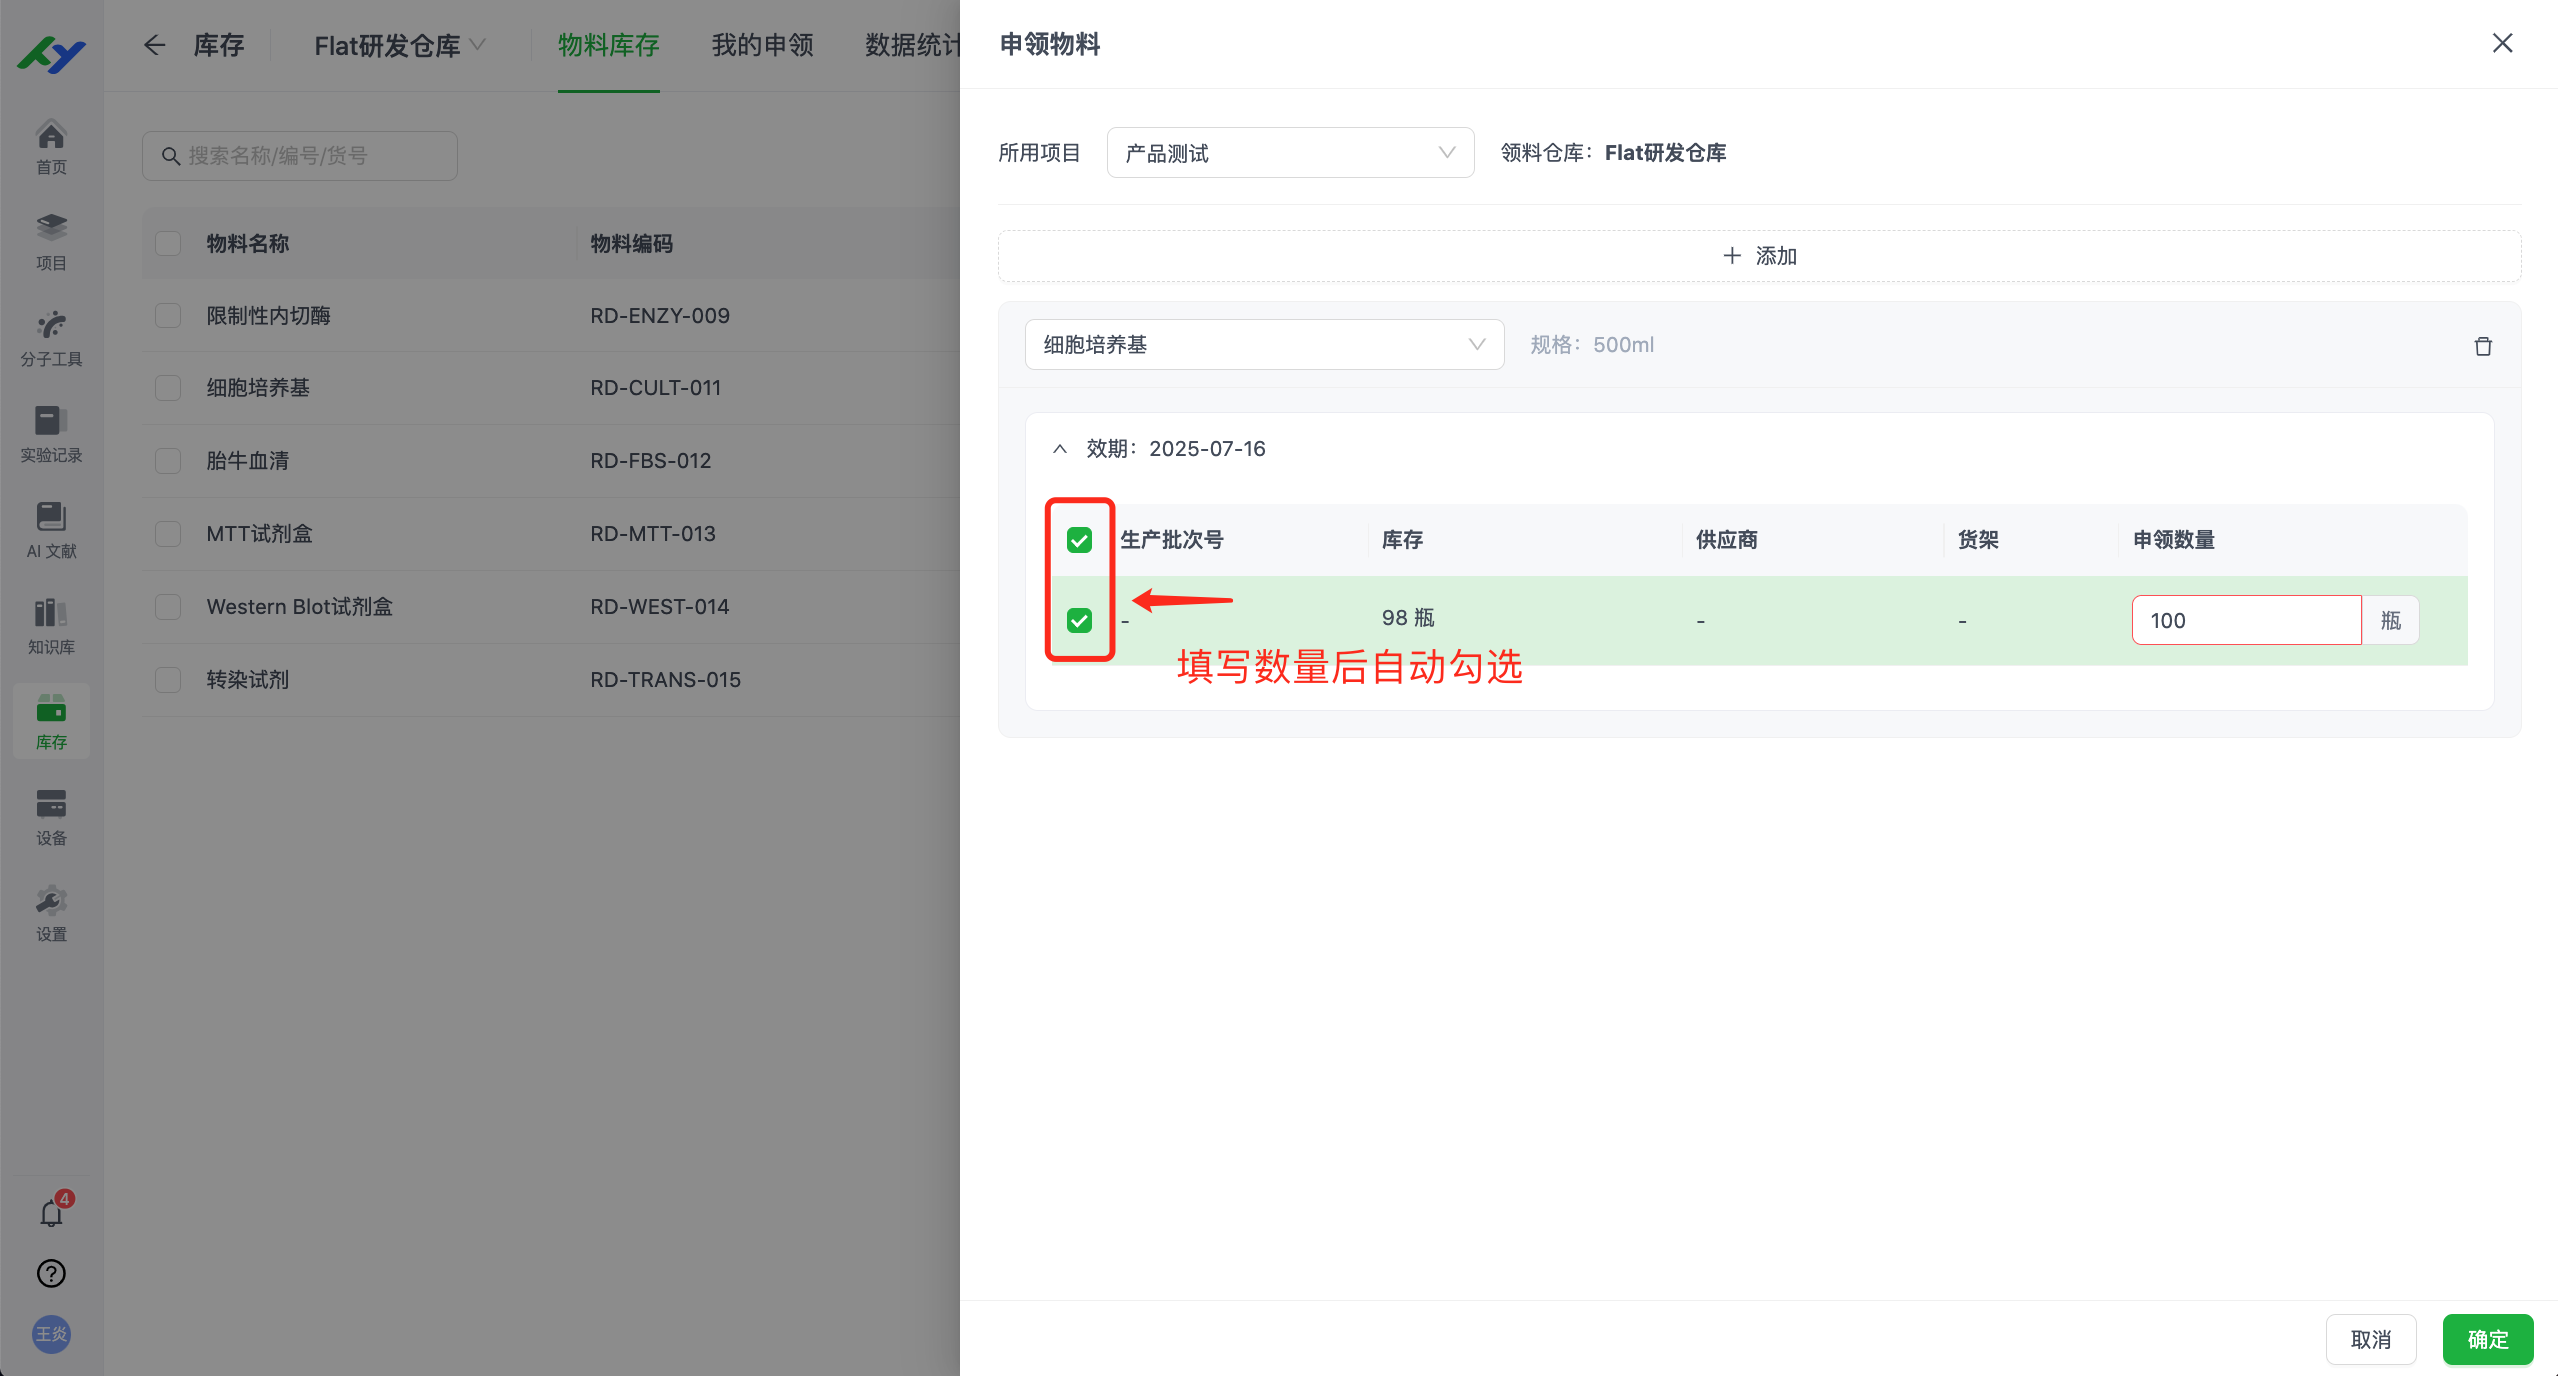The height and width of the screenshot is (1376, 2558).
Task: Check the select-all checkbox in material list header
Action: pos(167,243)
